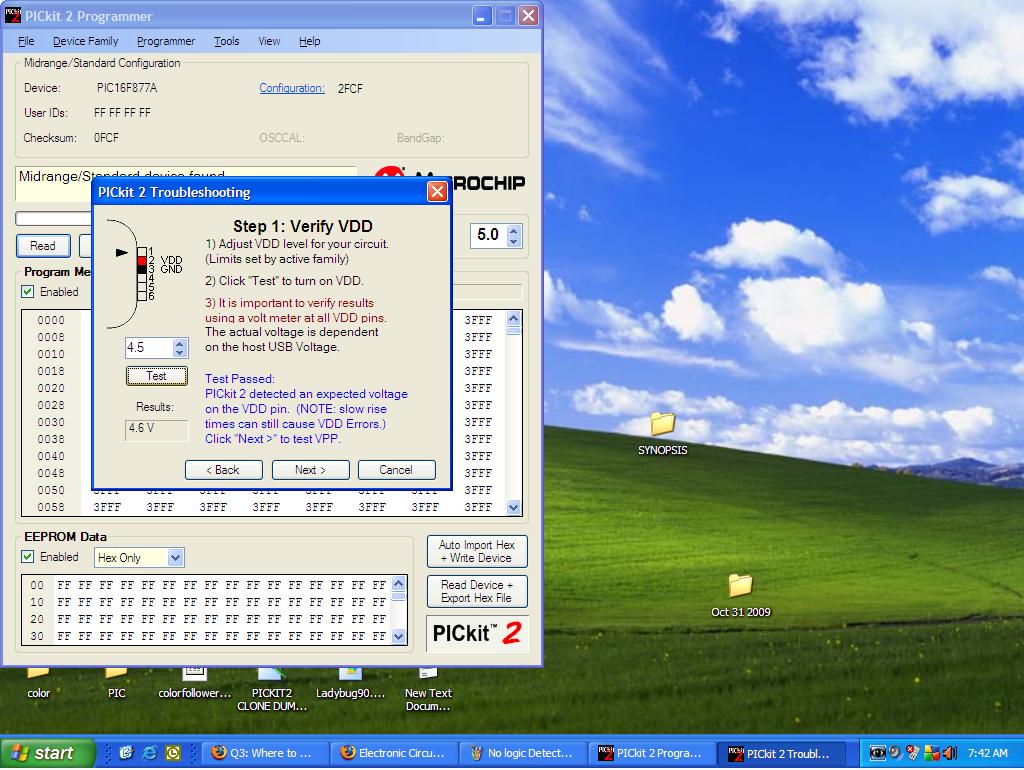Click the volume speaker icon in the tray
The height and width of the screenshot is (770, 1024).
(x=950, y=753)
